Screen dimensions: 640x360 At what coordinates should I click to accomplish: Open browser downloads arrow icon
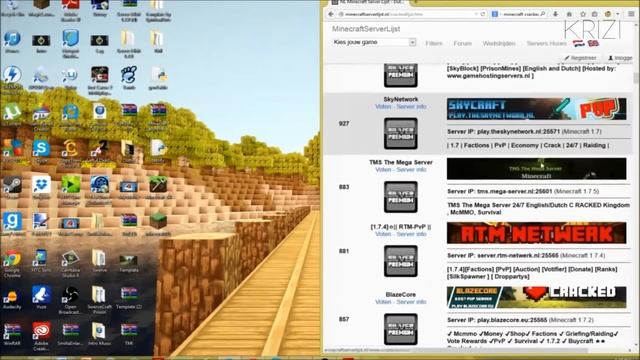point(556,14)
